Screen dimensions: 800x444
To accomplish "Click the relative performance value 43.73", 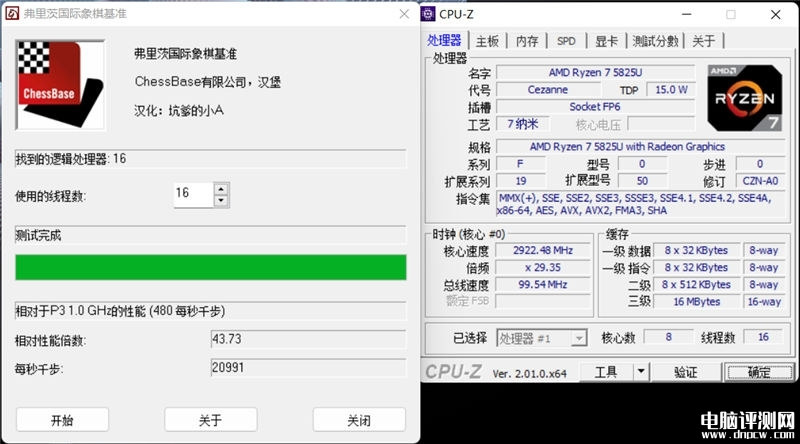I will tap(308, 339).
